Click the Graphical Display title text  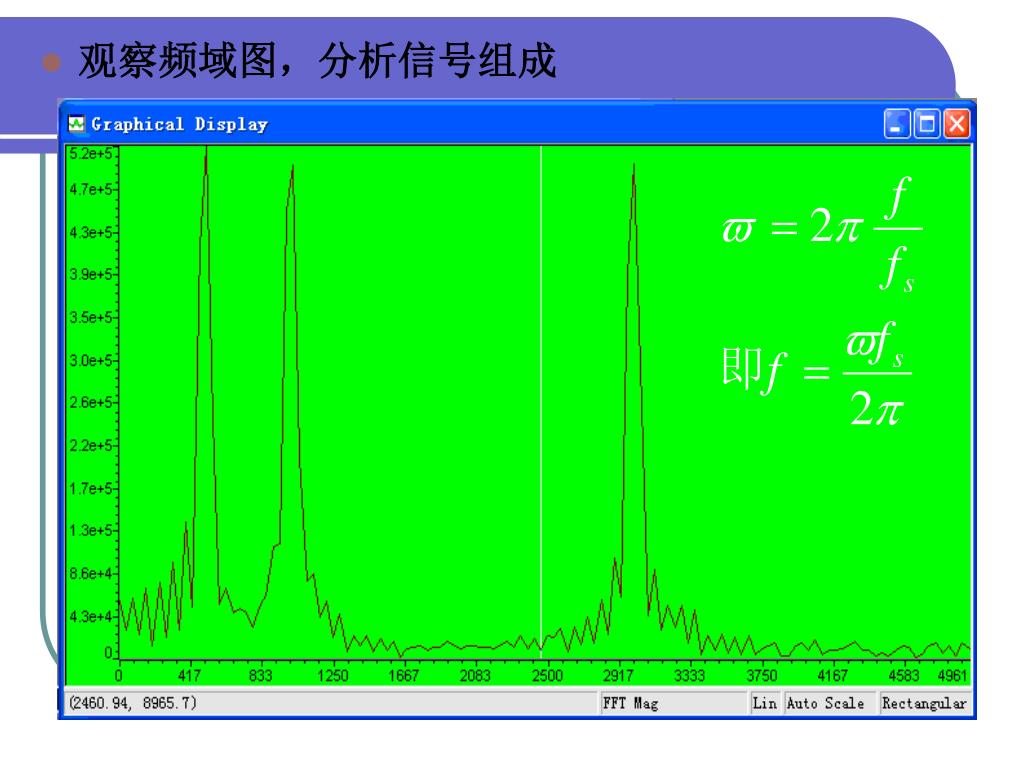tap(179, 124)
